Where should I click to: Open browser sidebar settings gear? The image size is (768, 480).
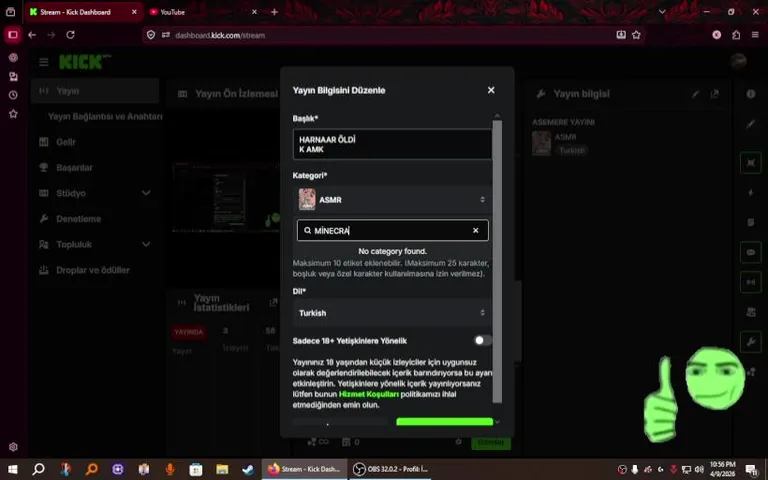[x=13, y=447]
